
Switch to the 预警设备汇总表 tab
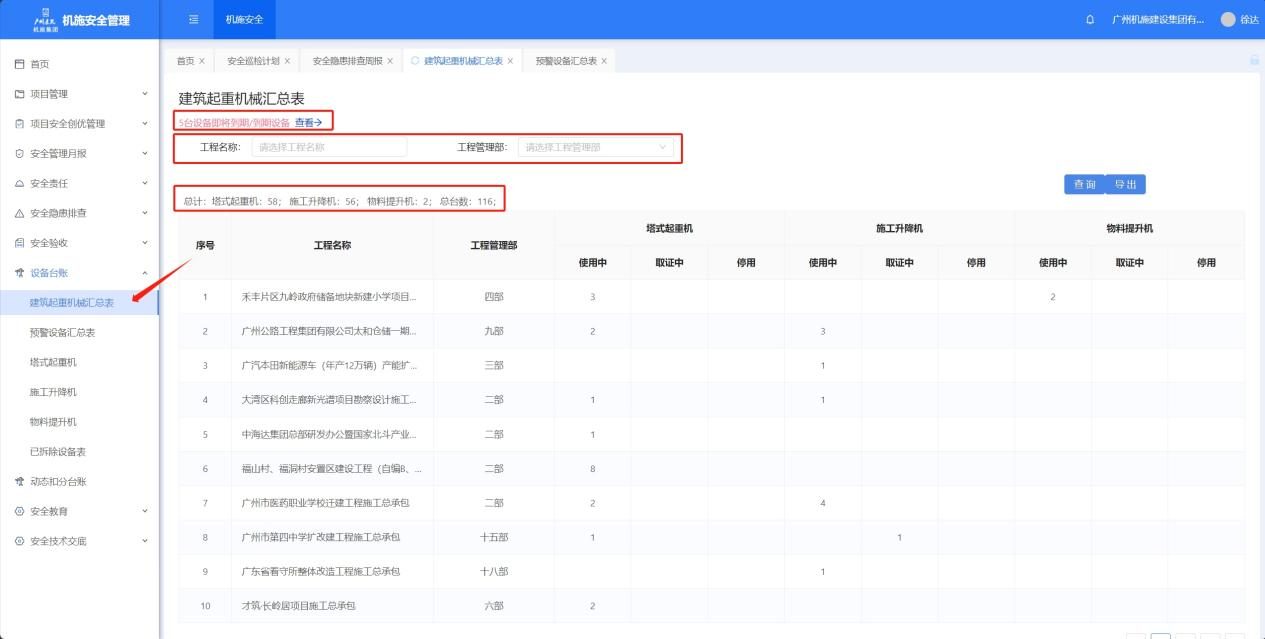tap(565, 61)
